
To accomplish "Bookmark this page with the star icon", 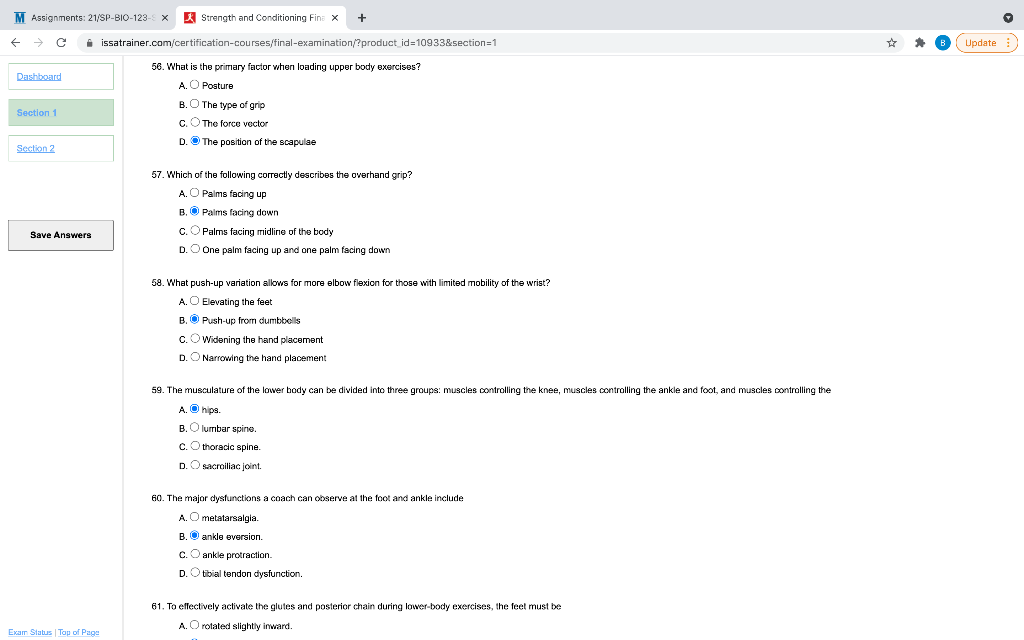I will click(891, 42).
